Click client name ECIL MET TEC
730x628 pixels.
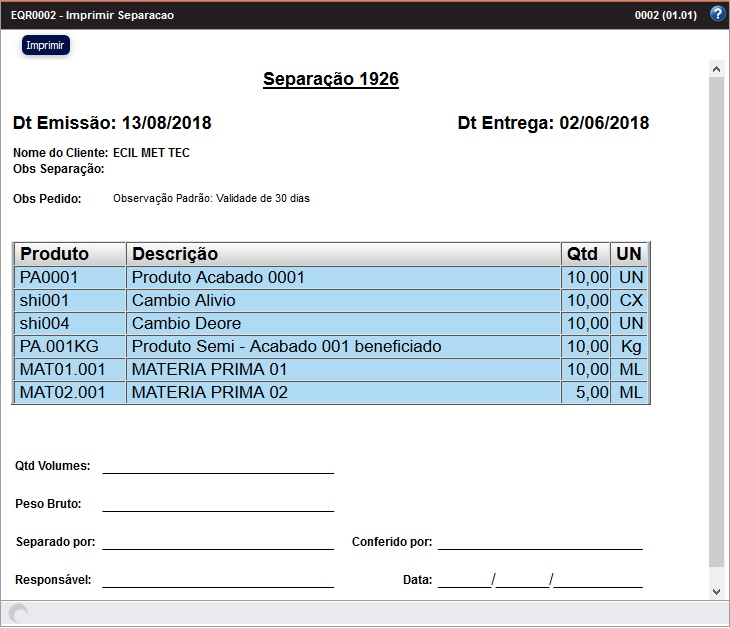click(x=151, y=153)
